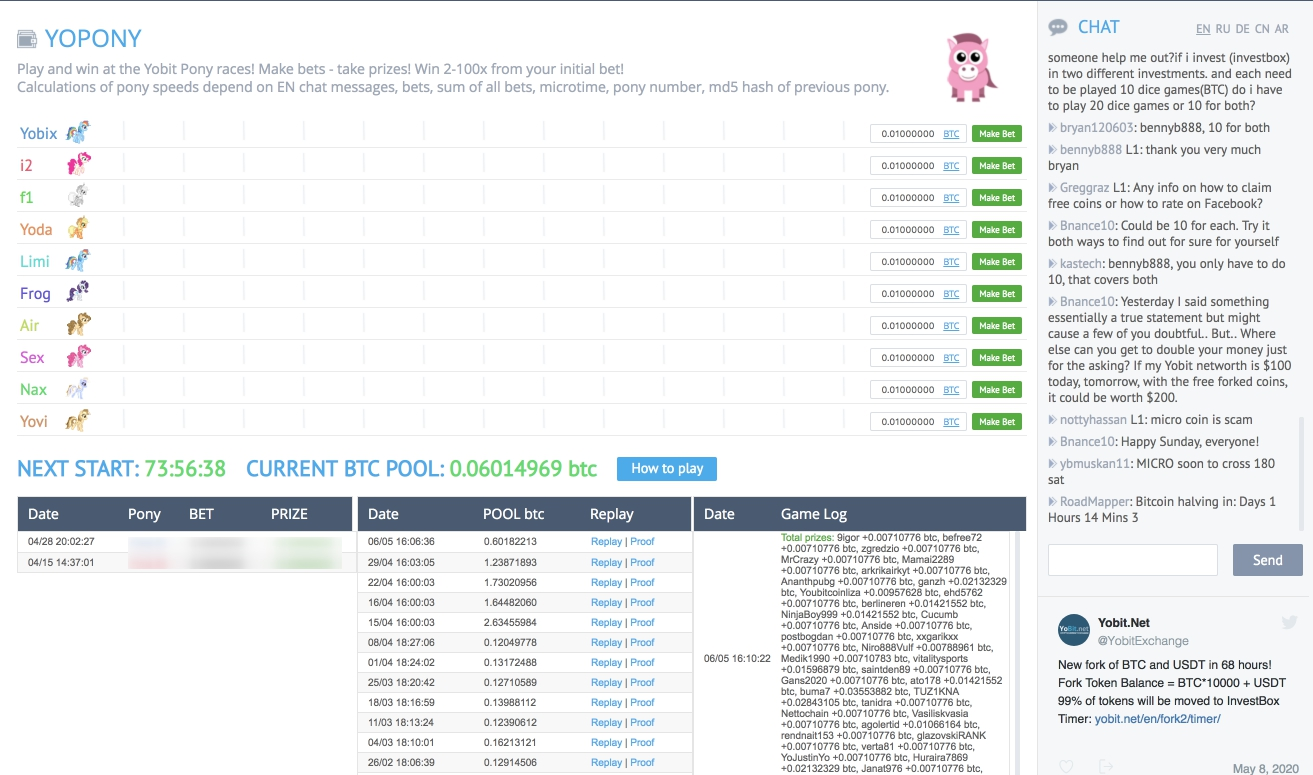Click BTC currency link in Air row

pyautogui.click(x=951, y=326)
